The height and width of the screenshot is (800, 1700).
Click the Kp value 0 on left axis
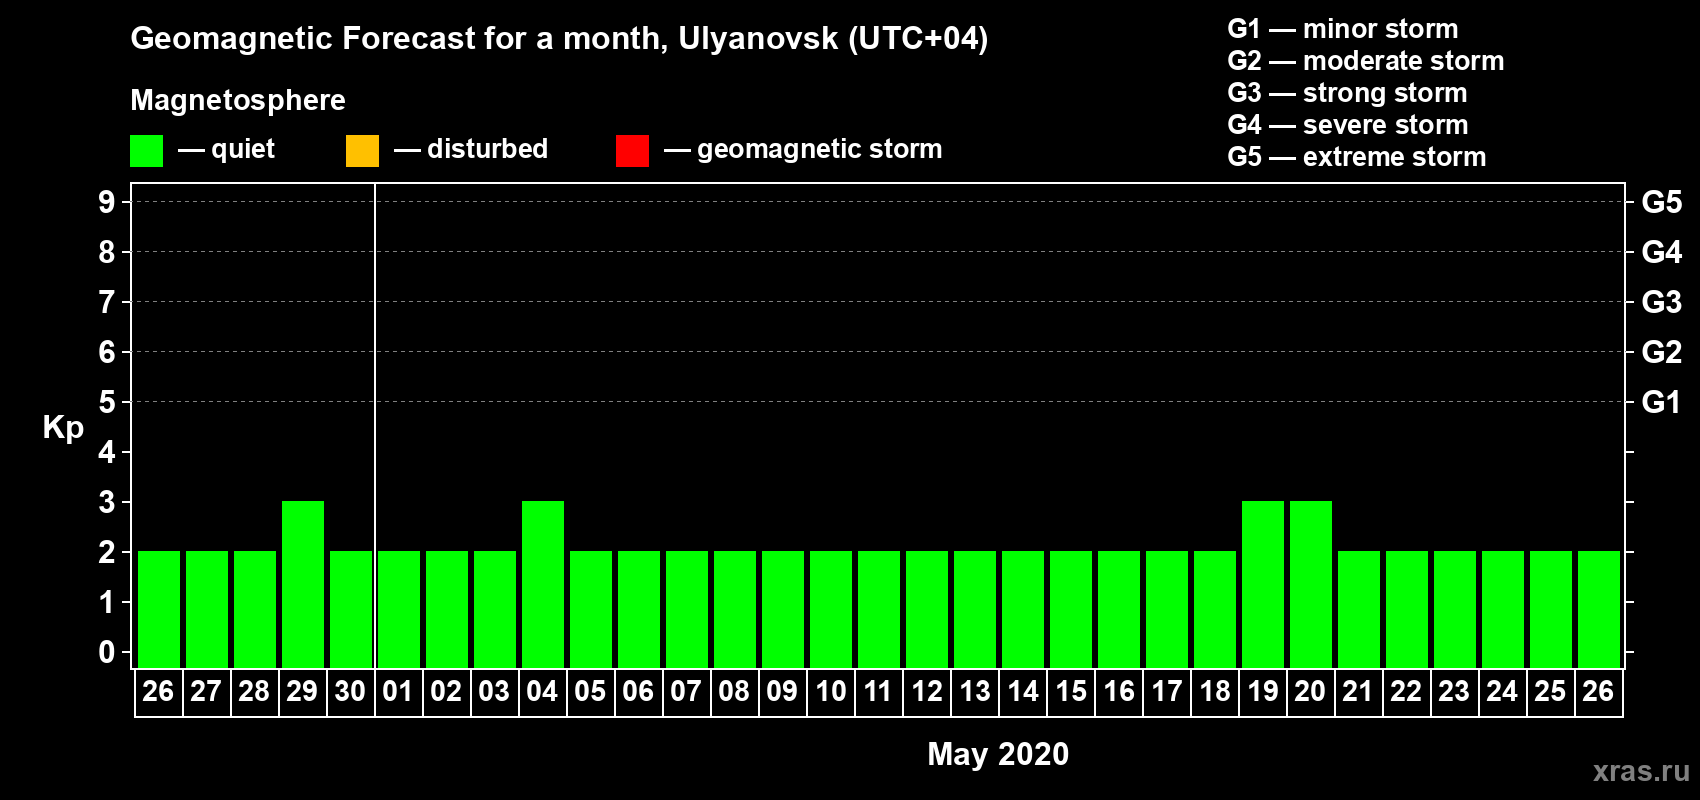pos(107,652)
